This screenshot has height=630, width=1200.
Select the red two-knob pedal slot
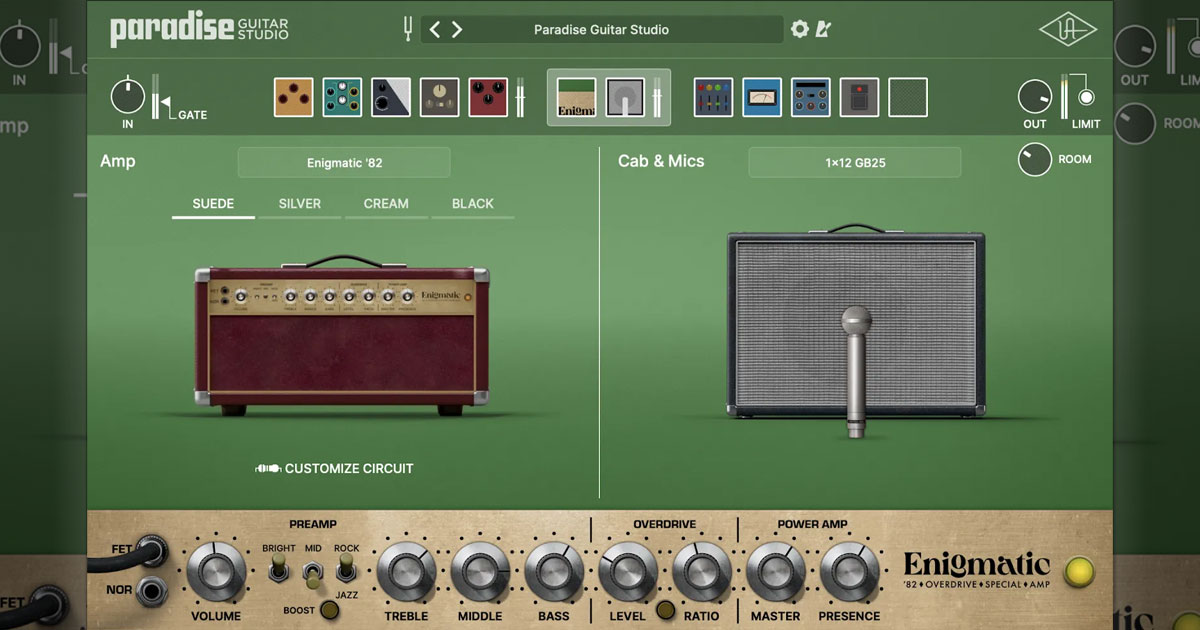489,98
